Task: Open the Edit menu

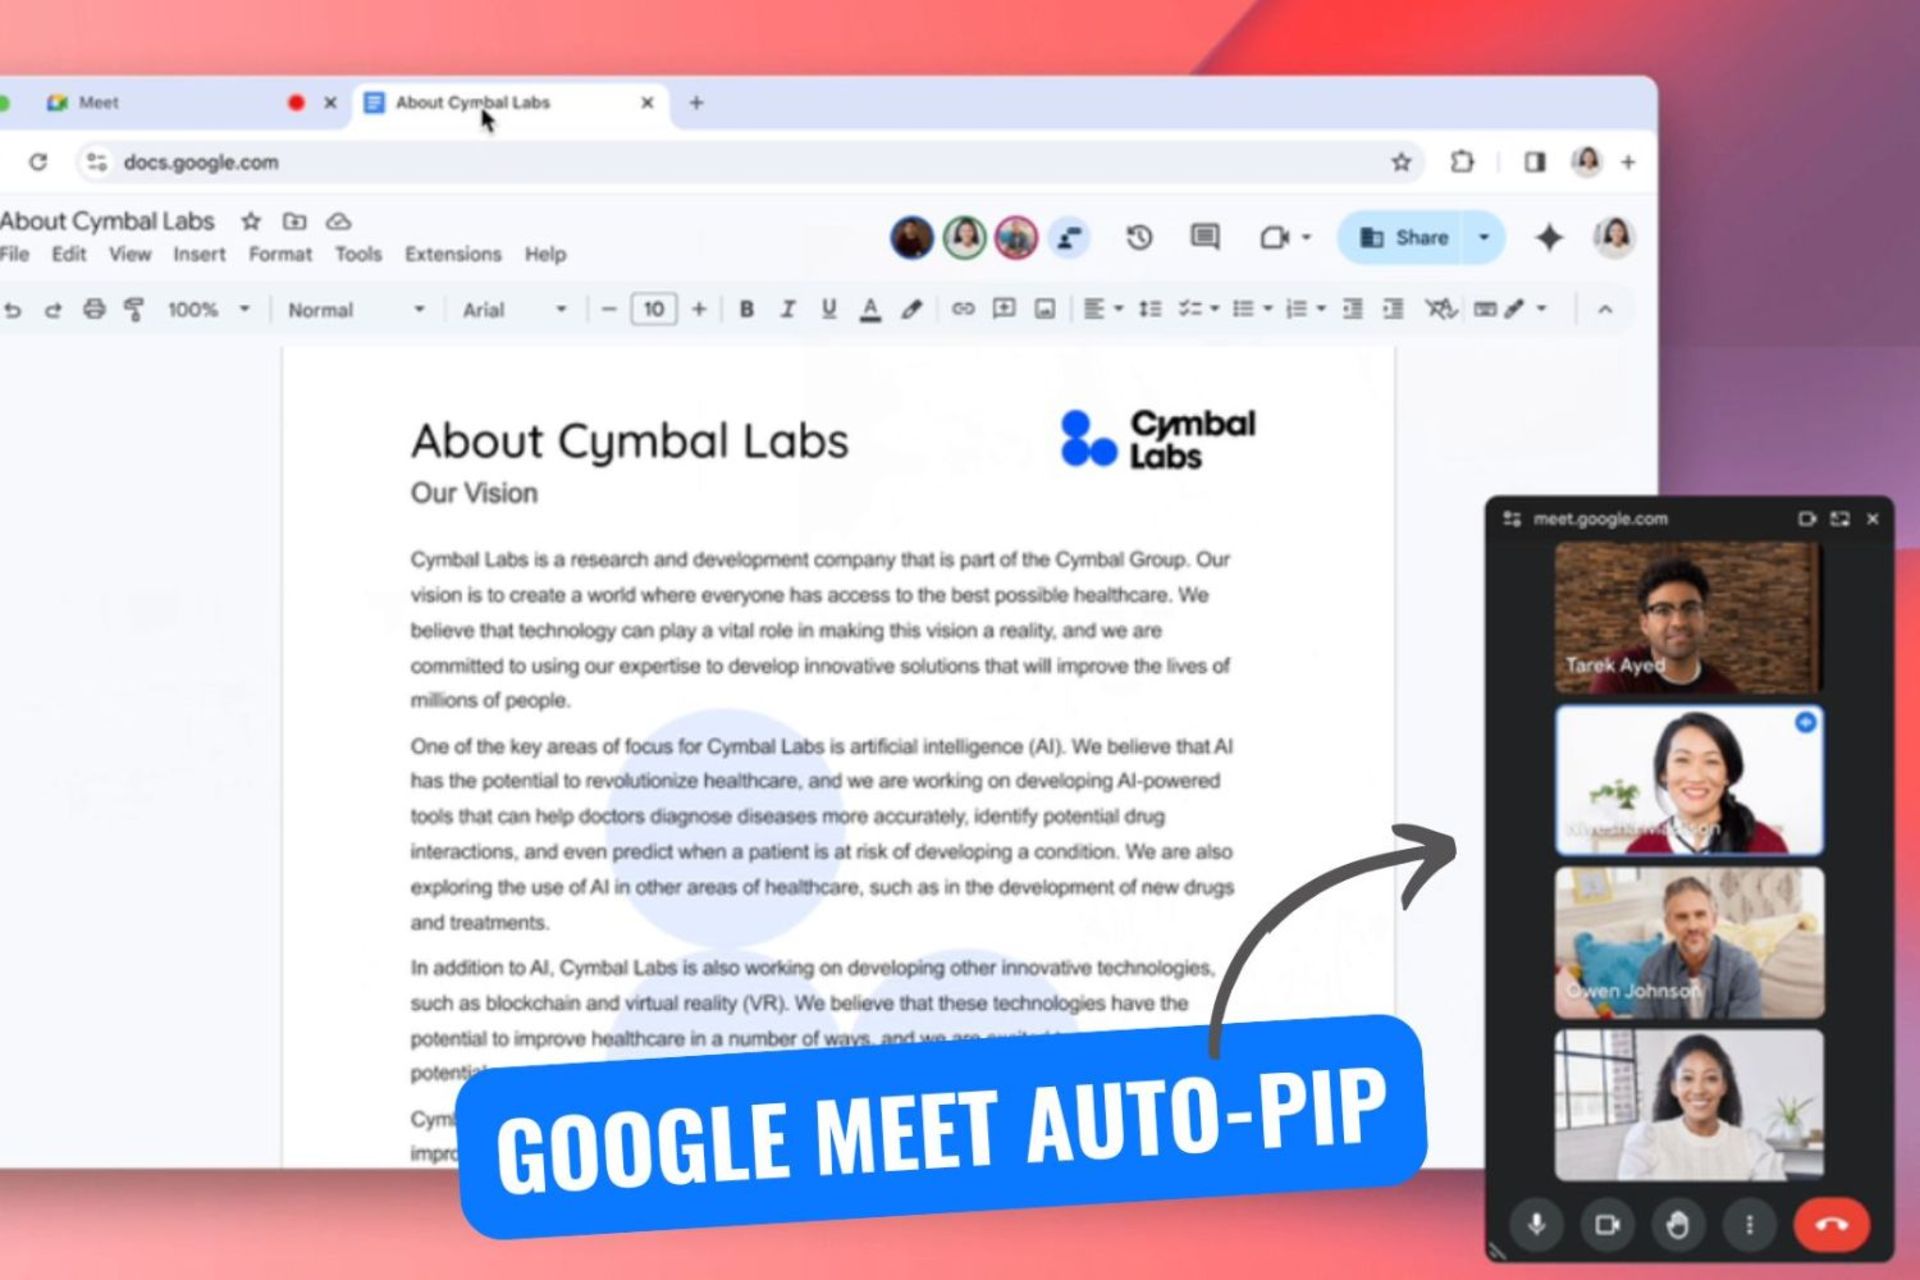Action: pos(69,254)
